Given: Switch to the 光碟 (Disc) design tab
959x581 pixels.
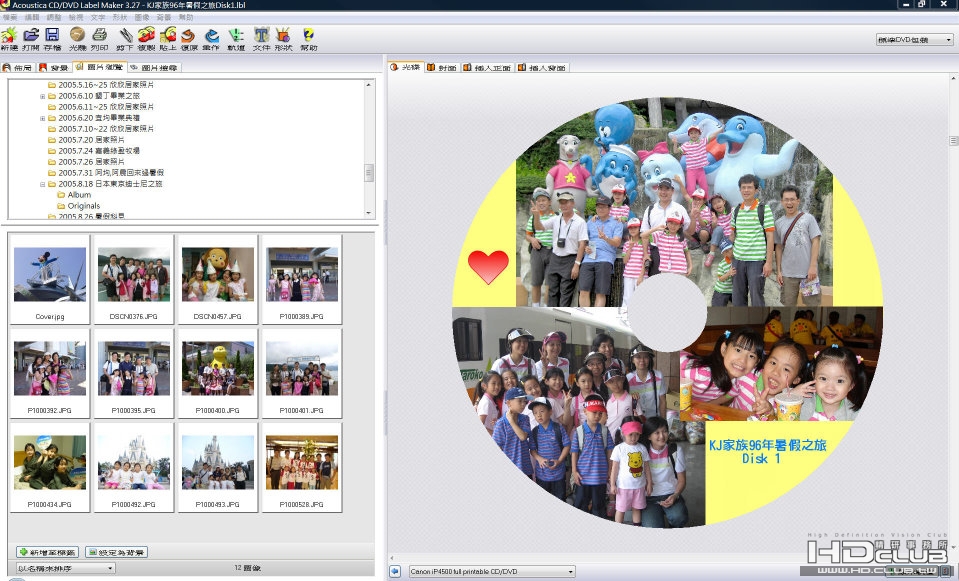Looking at the screenshot, I should click(405, 67).
